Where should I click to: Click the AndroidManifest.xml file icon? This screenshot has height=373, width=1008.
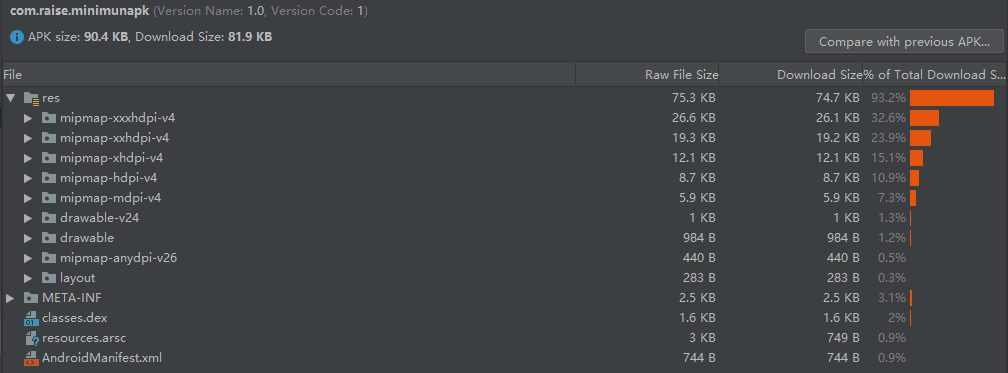click(32, 358)
